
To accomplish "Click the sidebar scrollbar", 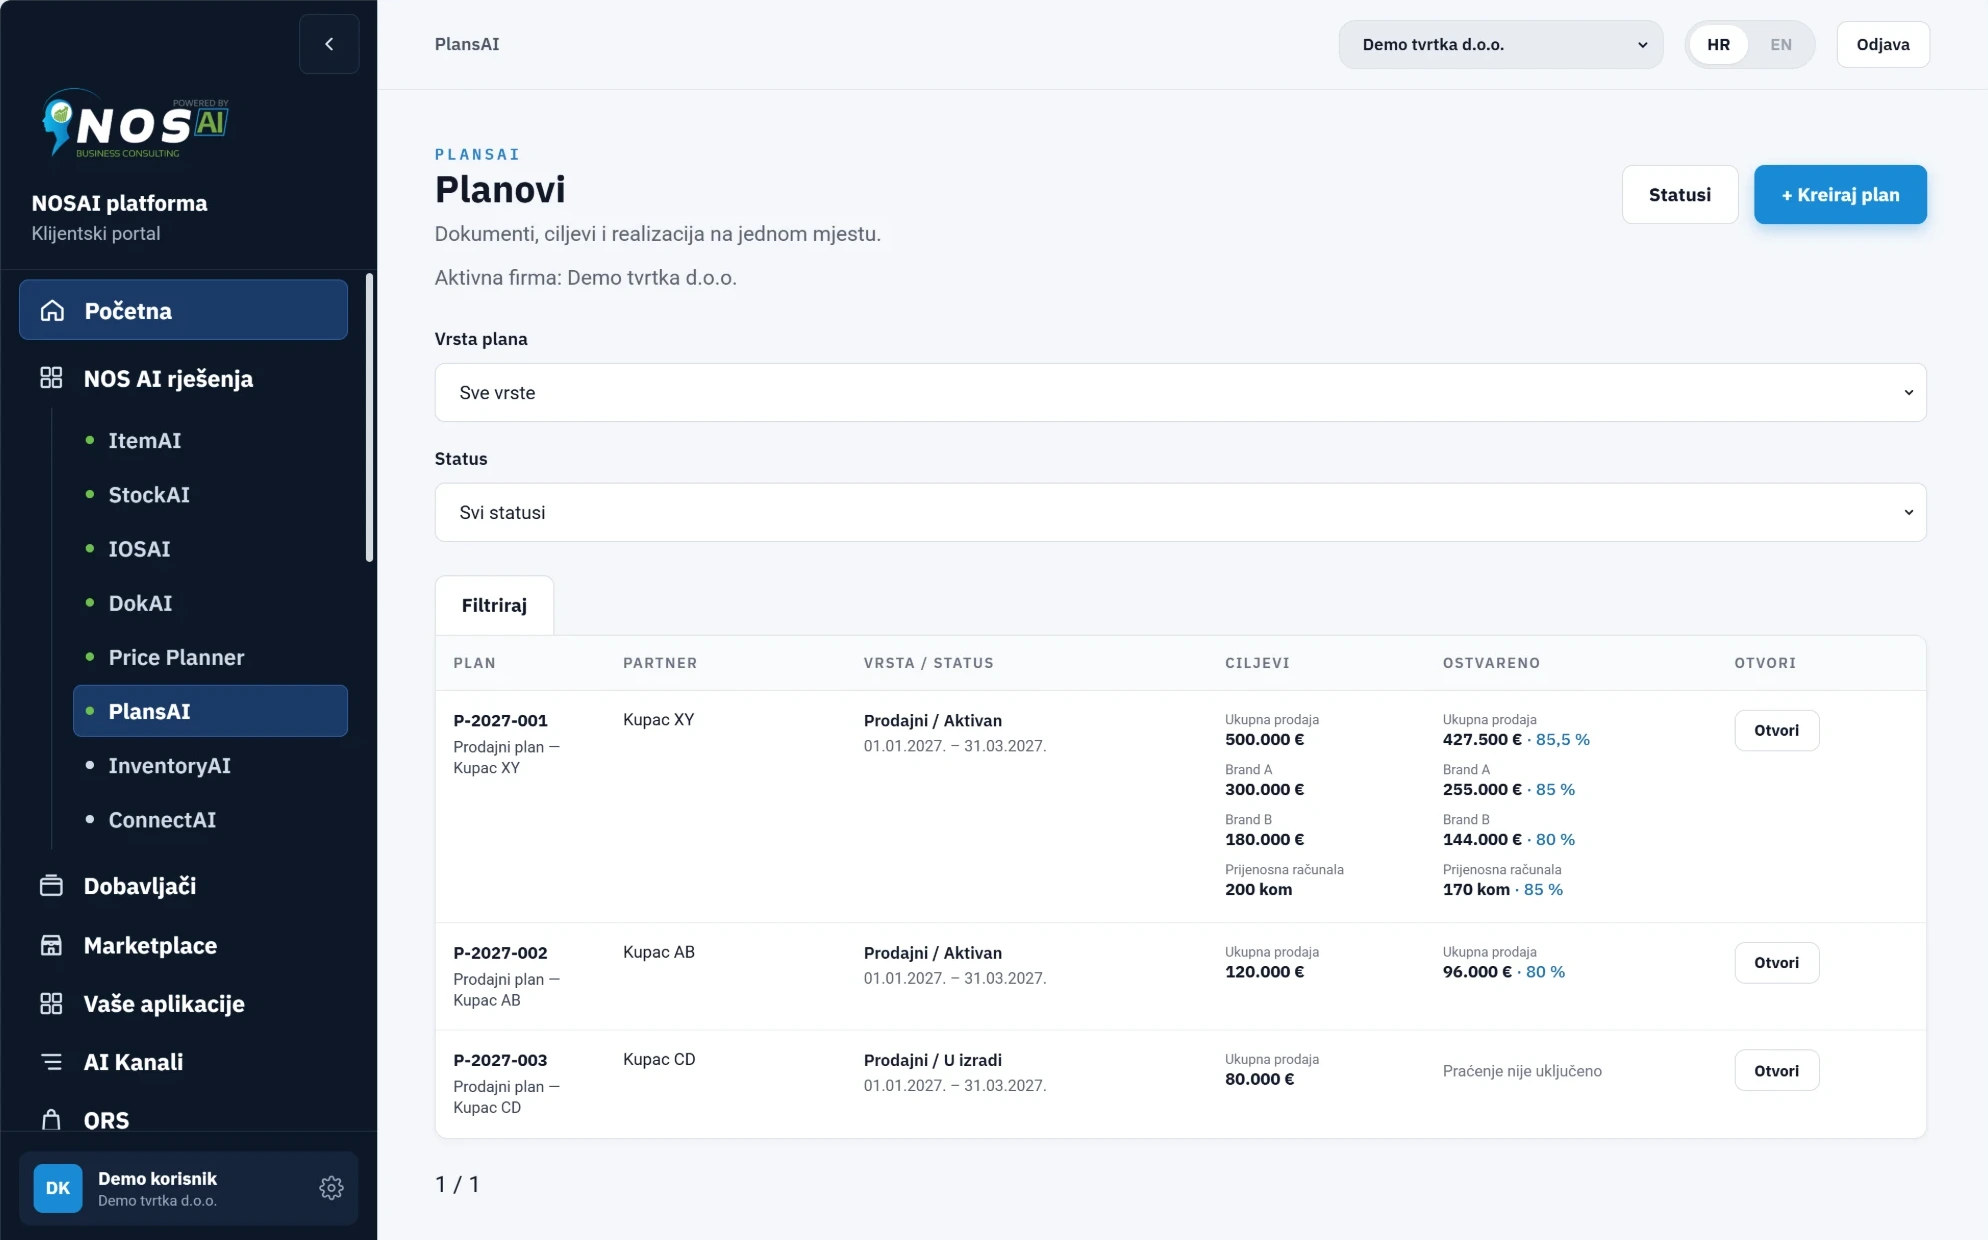I will [x=369, y=417].
